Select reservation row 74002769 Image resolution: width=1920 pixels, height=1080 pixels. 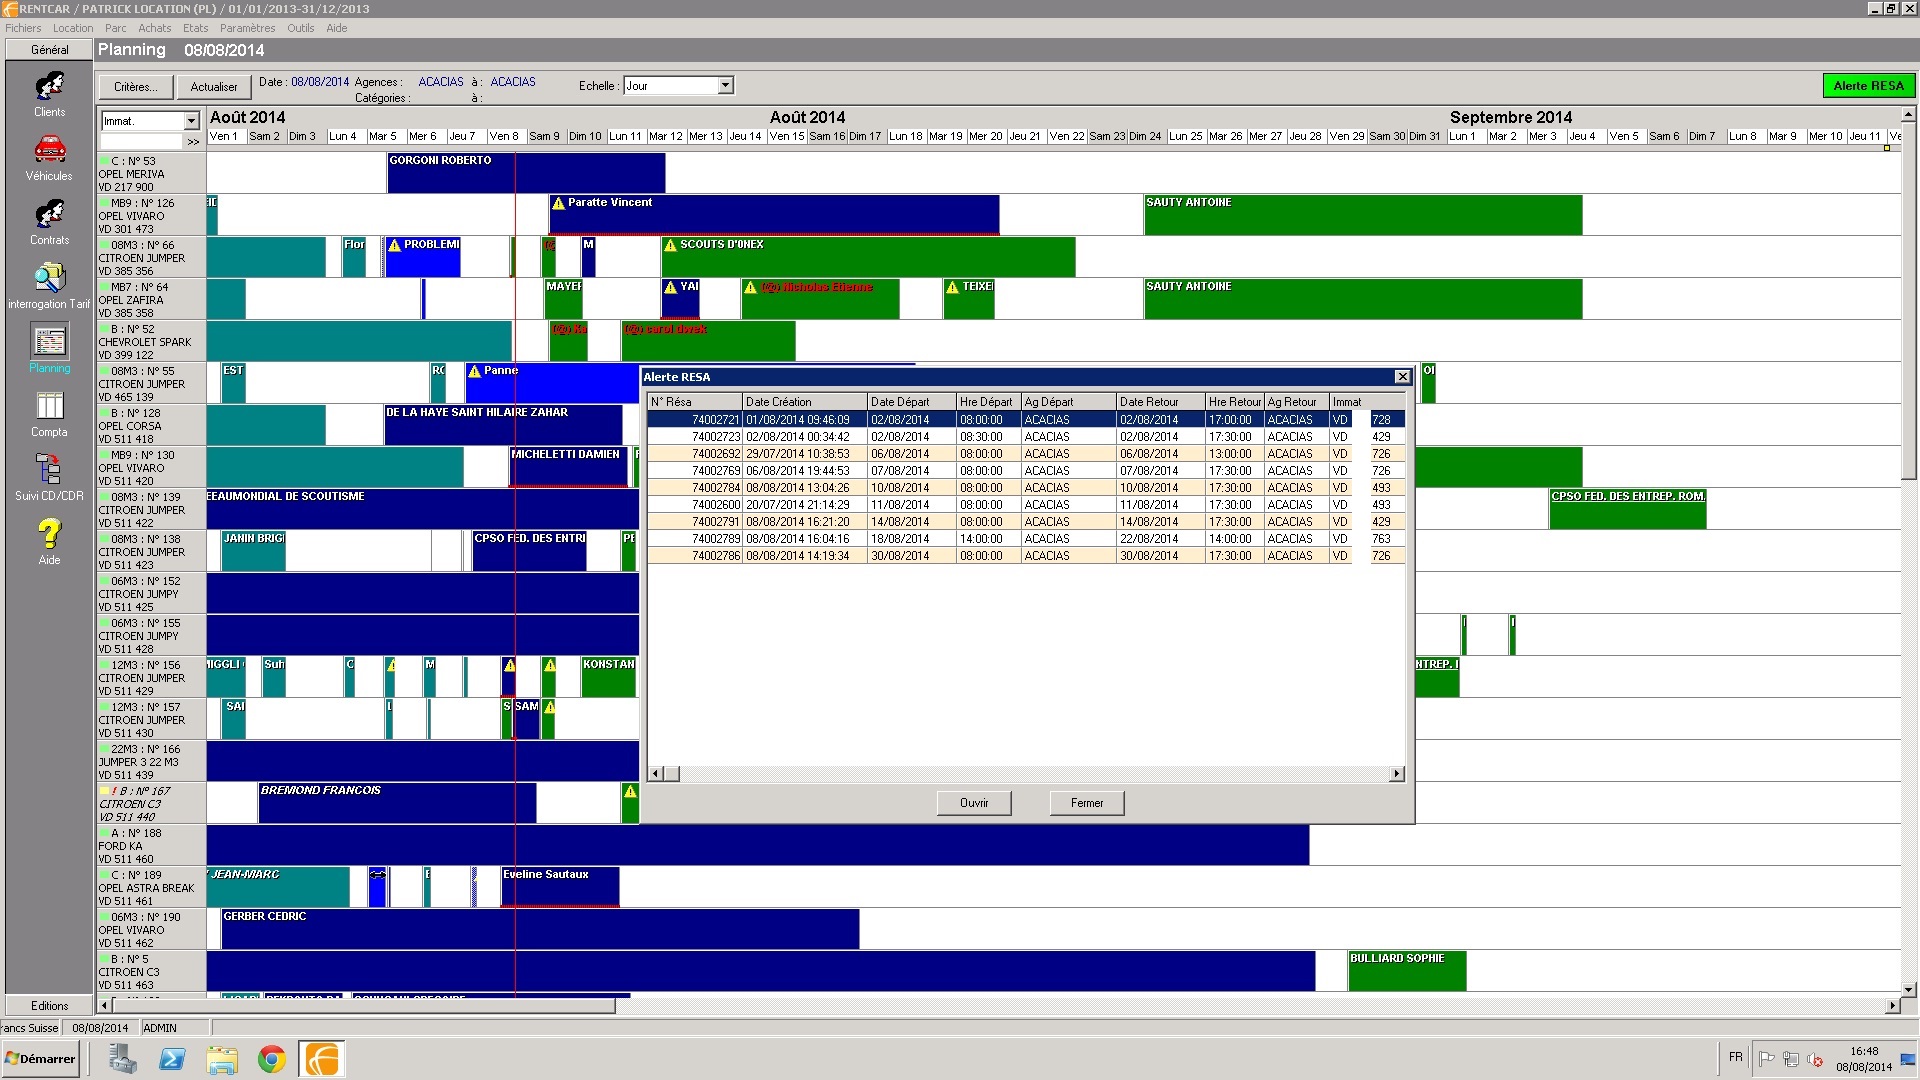pyautogui.click(x=1026, y=471)
